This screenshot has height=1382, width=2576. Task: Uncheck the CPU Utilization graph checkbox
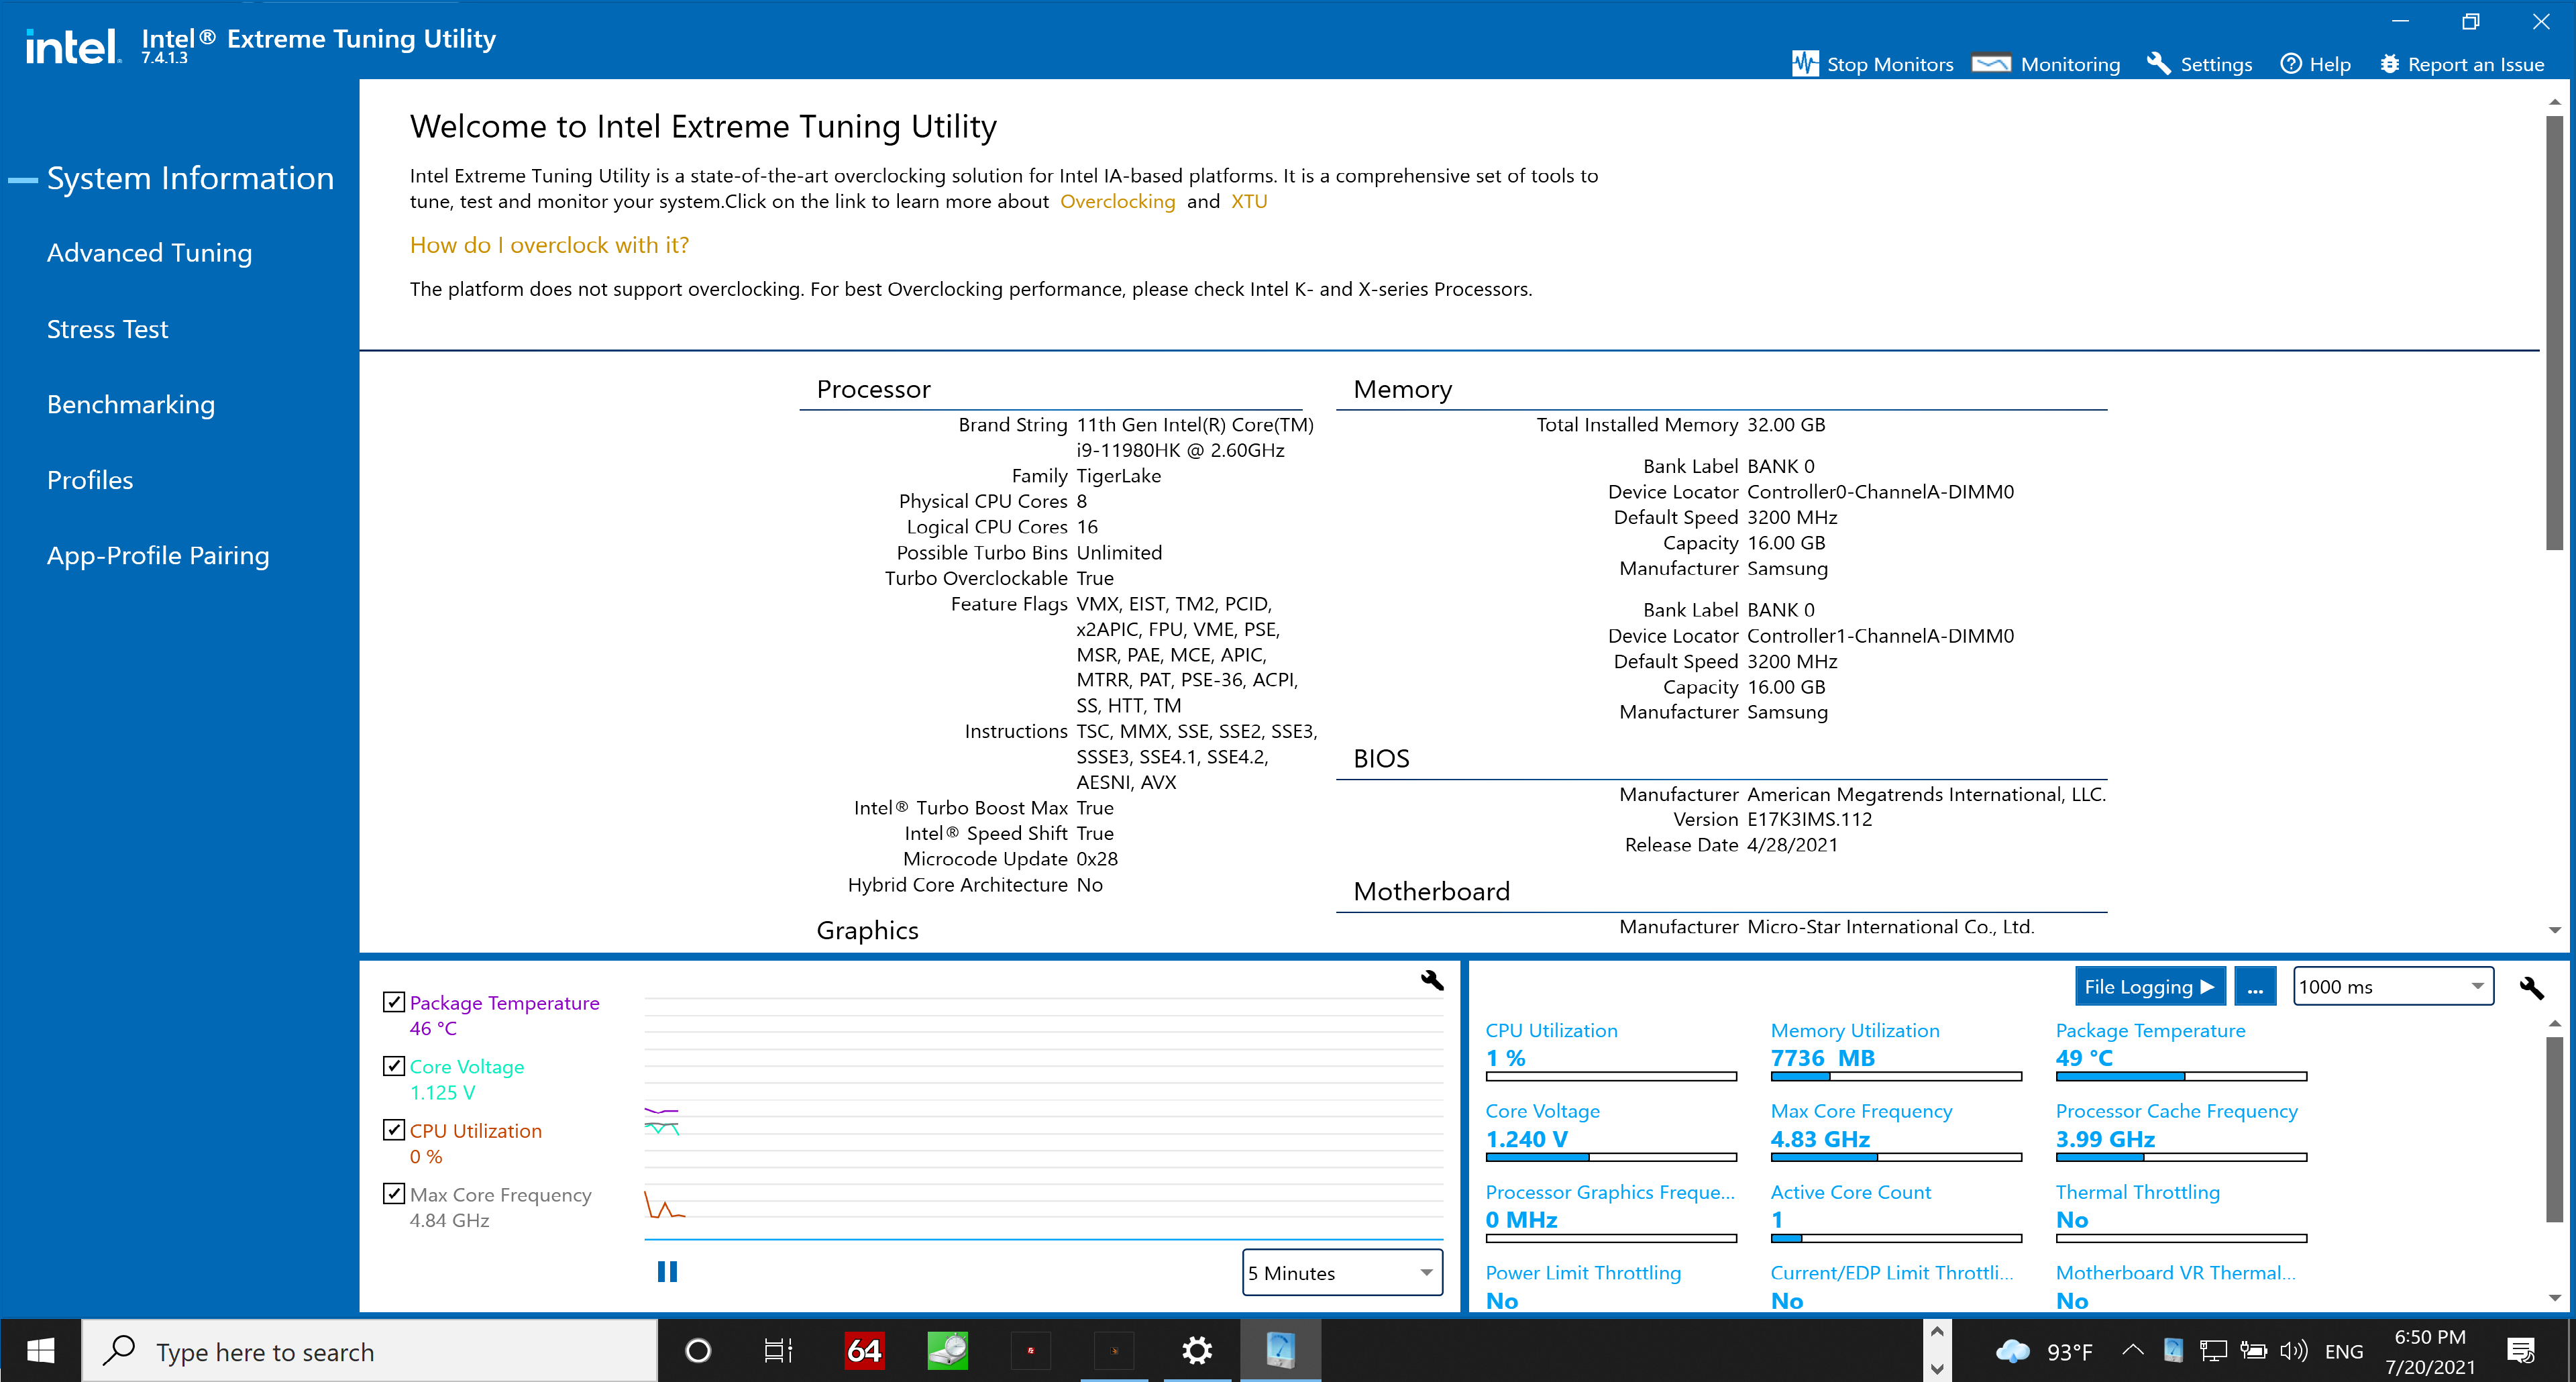(x=394, y=1129)
